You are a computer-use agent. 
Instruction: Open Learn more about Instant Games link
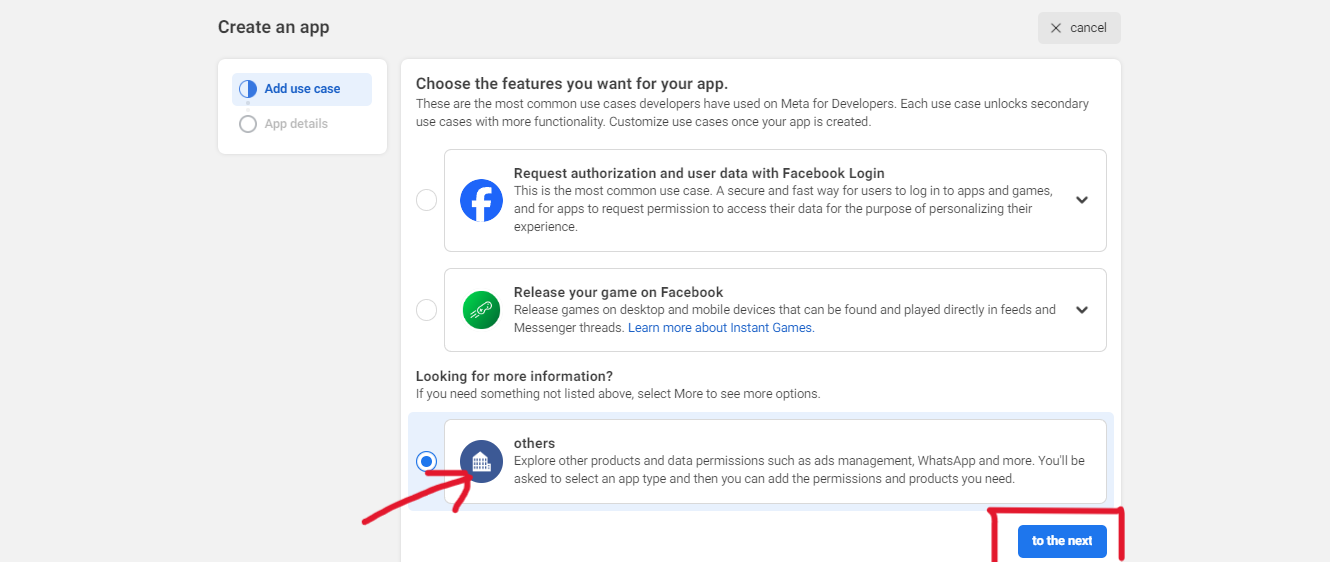pyautogui.click(x=720, y=328)
